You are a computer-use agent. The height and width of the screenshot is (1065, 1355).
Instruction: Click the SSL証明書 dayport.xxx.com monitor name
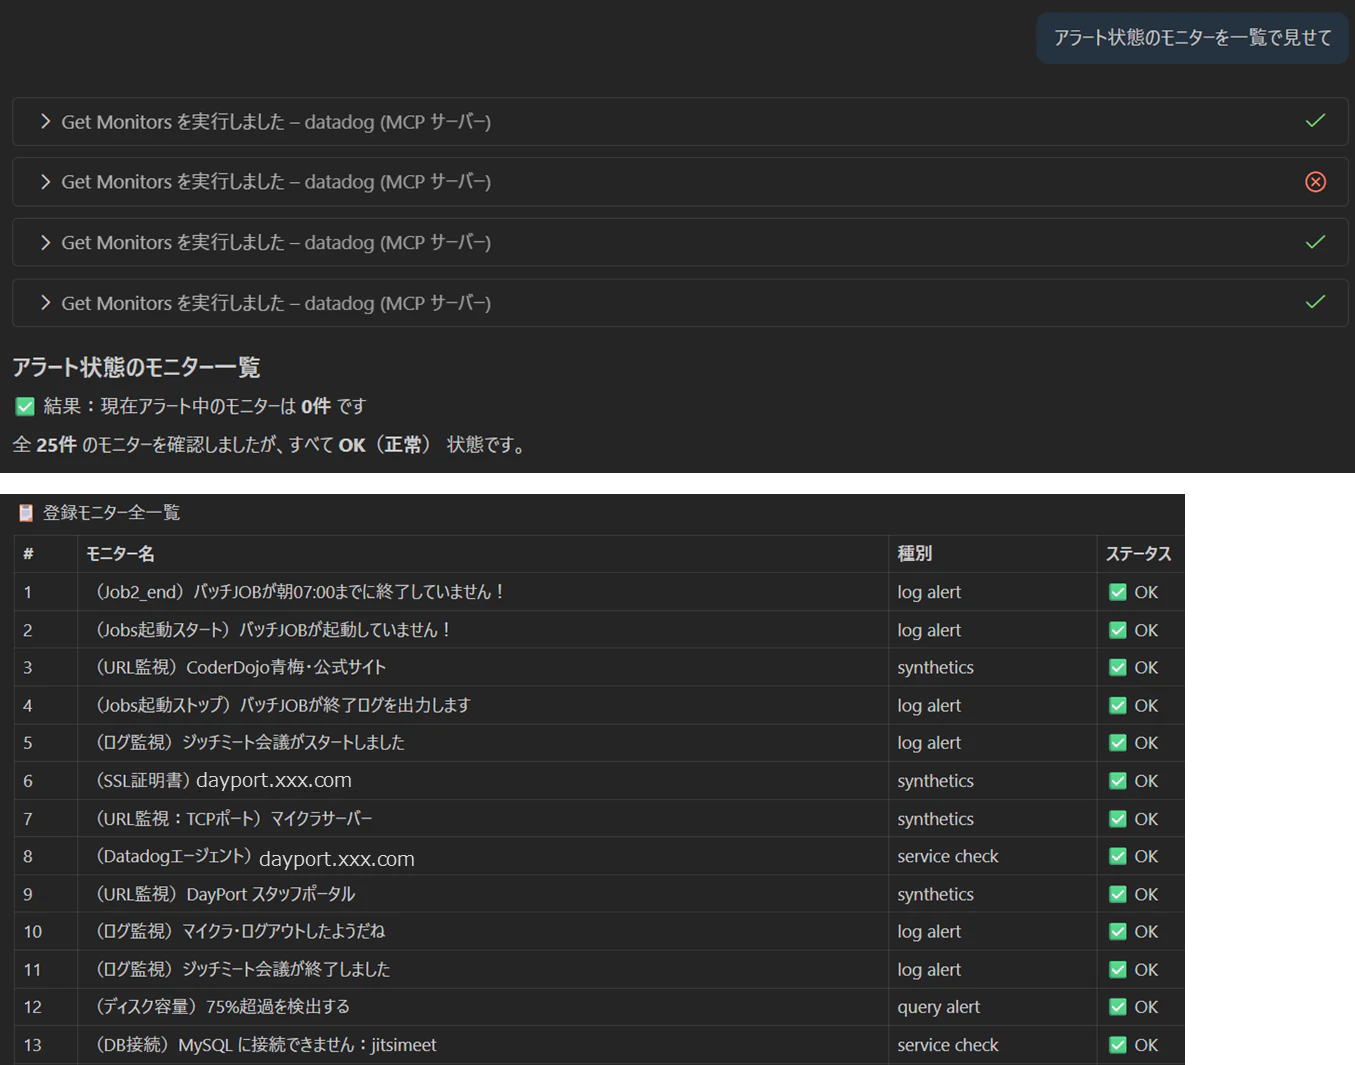coord(224,780)
